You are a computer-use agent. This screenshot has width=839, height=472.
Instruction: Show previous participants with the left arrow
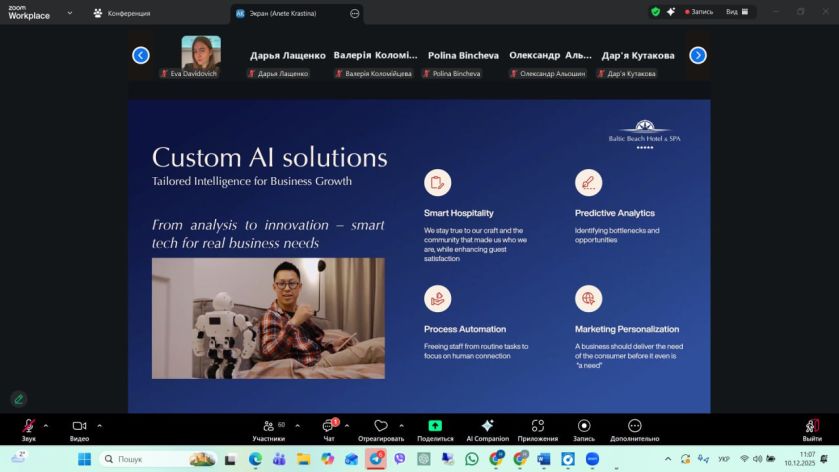point(141,55)
